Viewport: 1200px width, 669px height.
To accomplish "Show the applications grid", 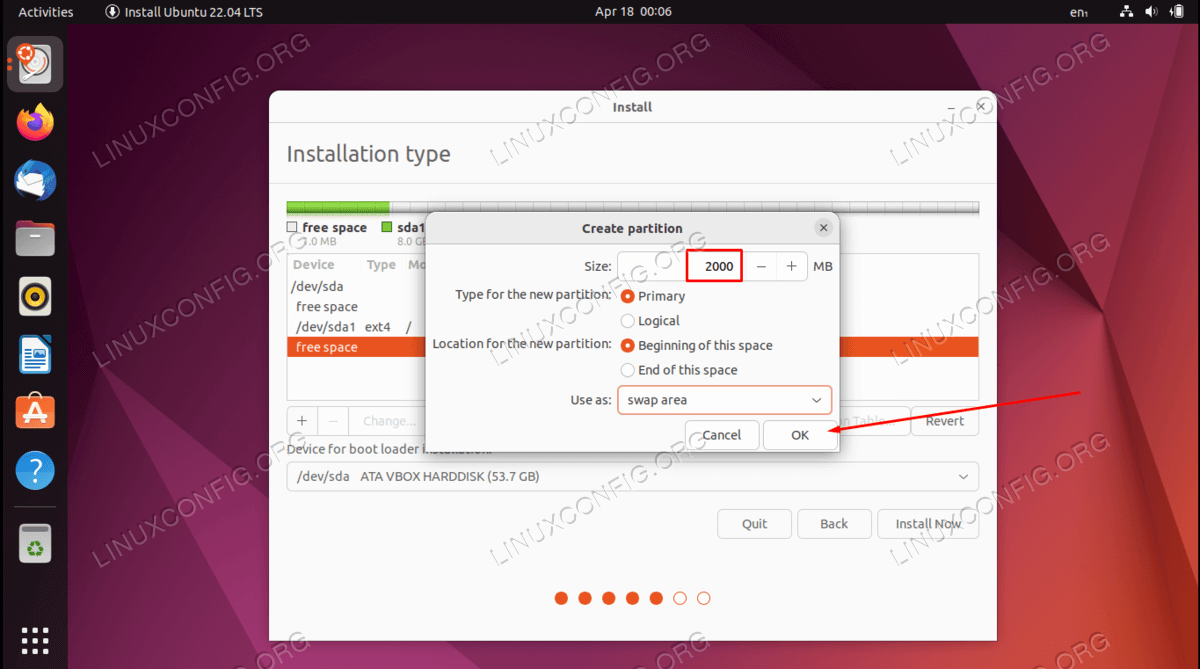I will tap(36, 640).
